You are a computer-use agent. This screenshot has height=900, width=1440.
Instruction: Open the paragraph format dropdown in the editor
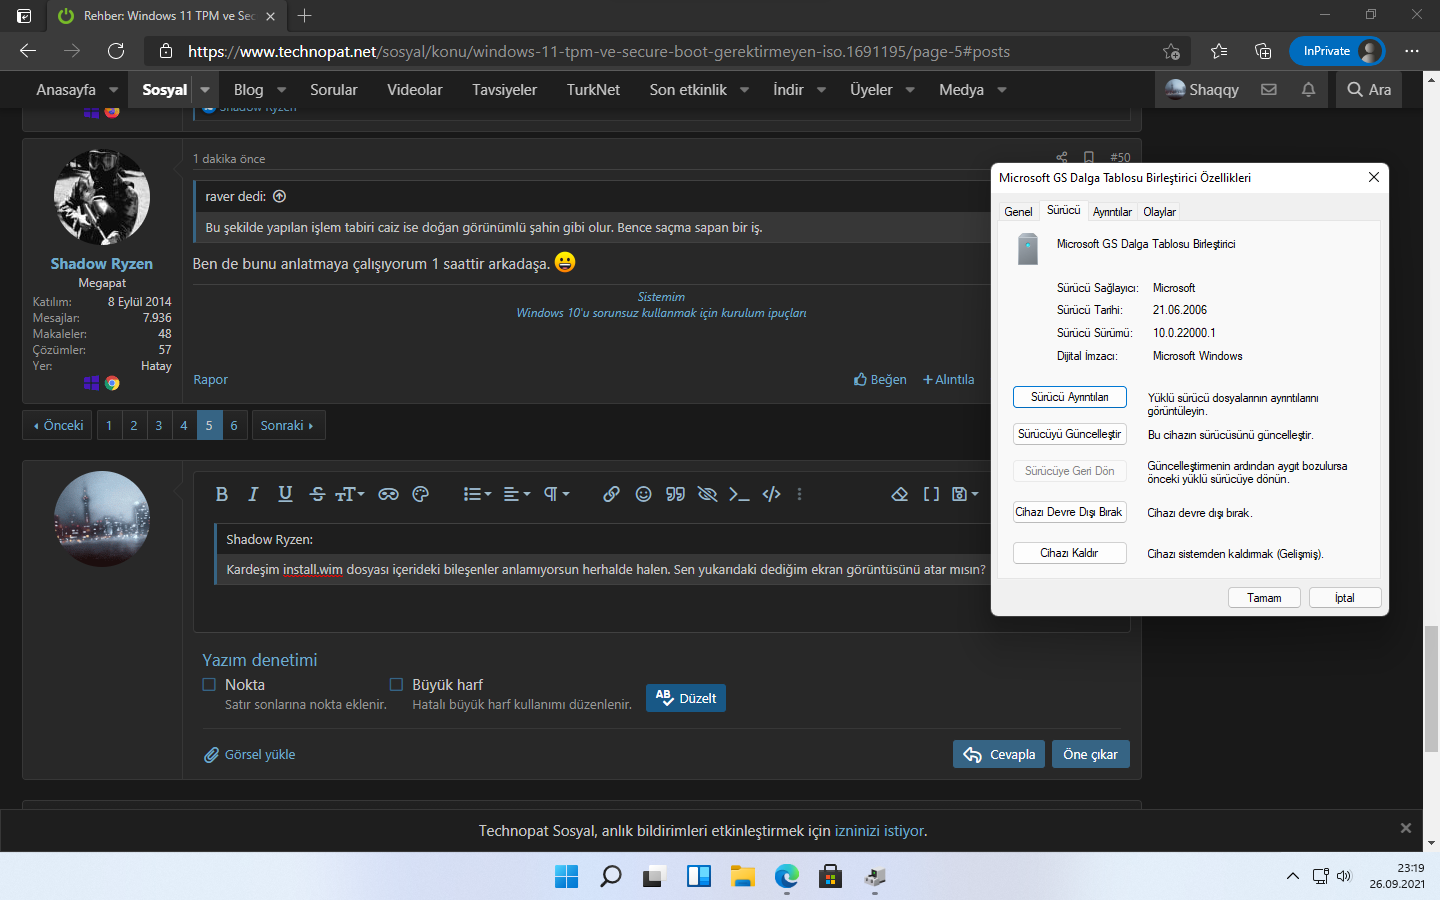556,494
